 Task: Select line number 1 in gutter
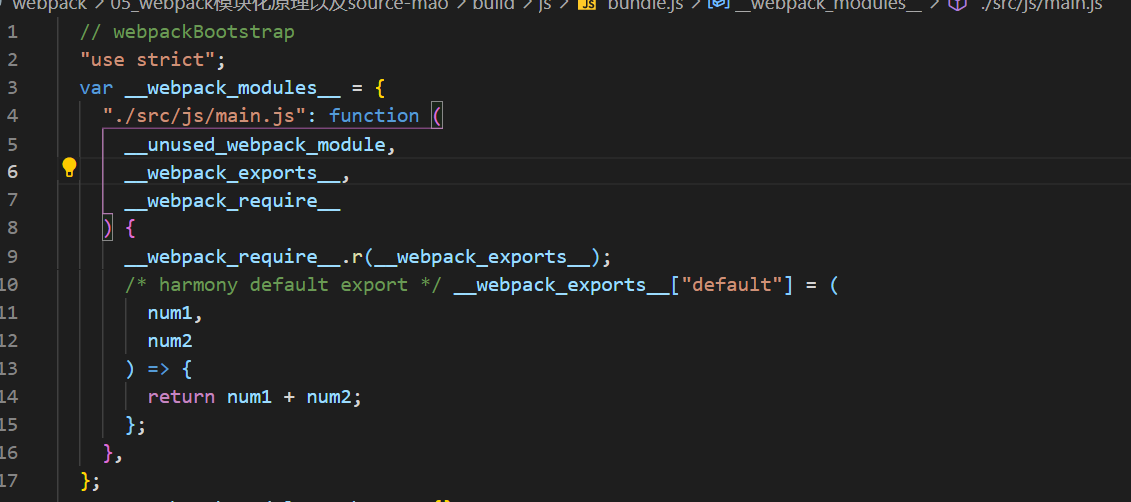[12, 32]
